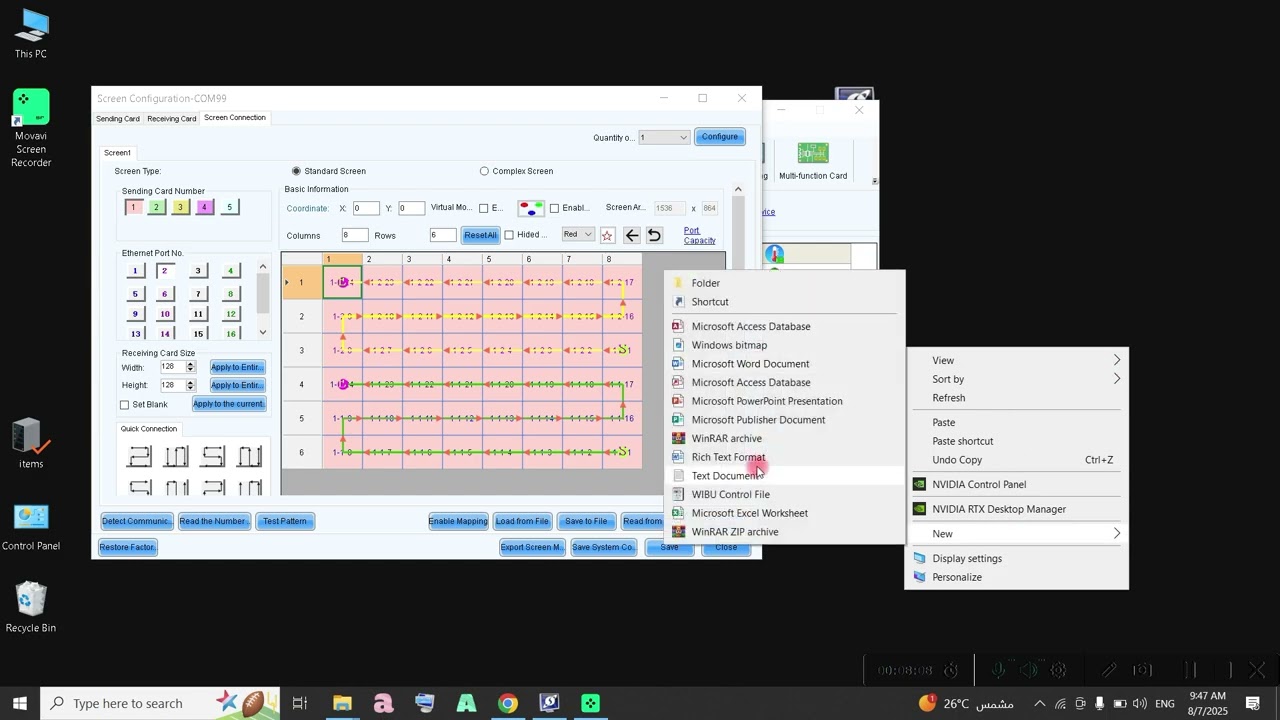Viewport: 1280px width, 720px height.
Task: Select Ethernet port number 3
Action: pos(198,271)
